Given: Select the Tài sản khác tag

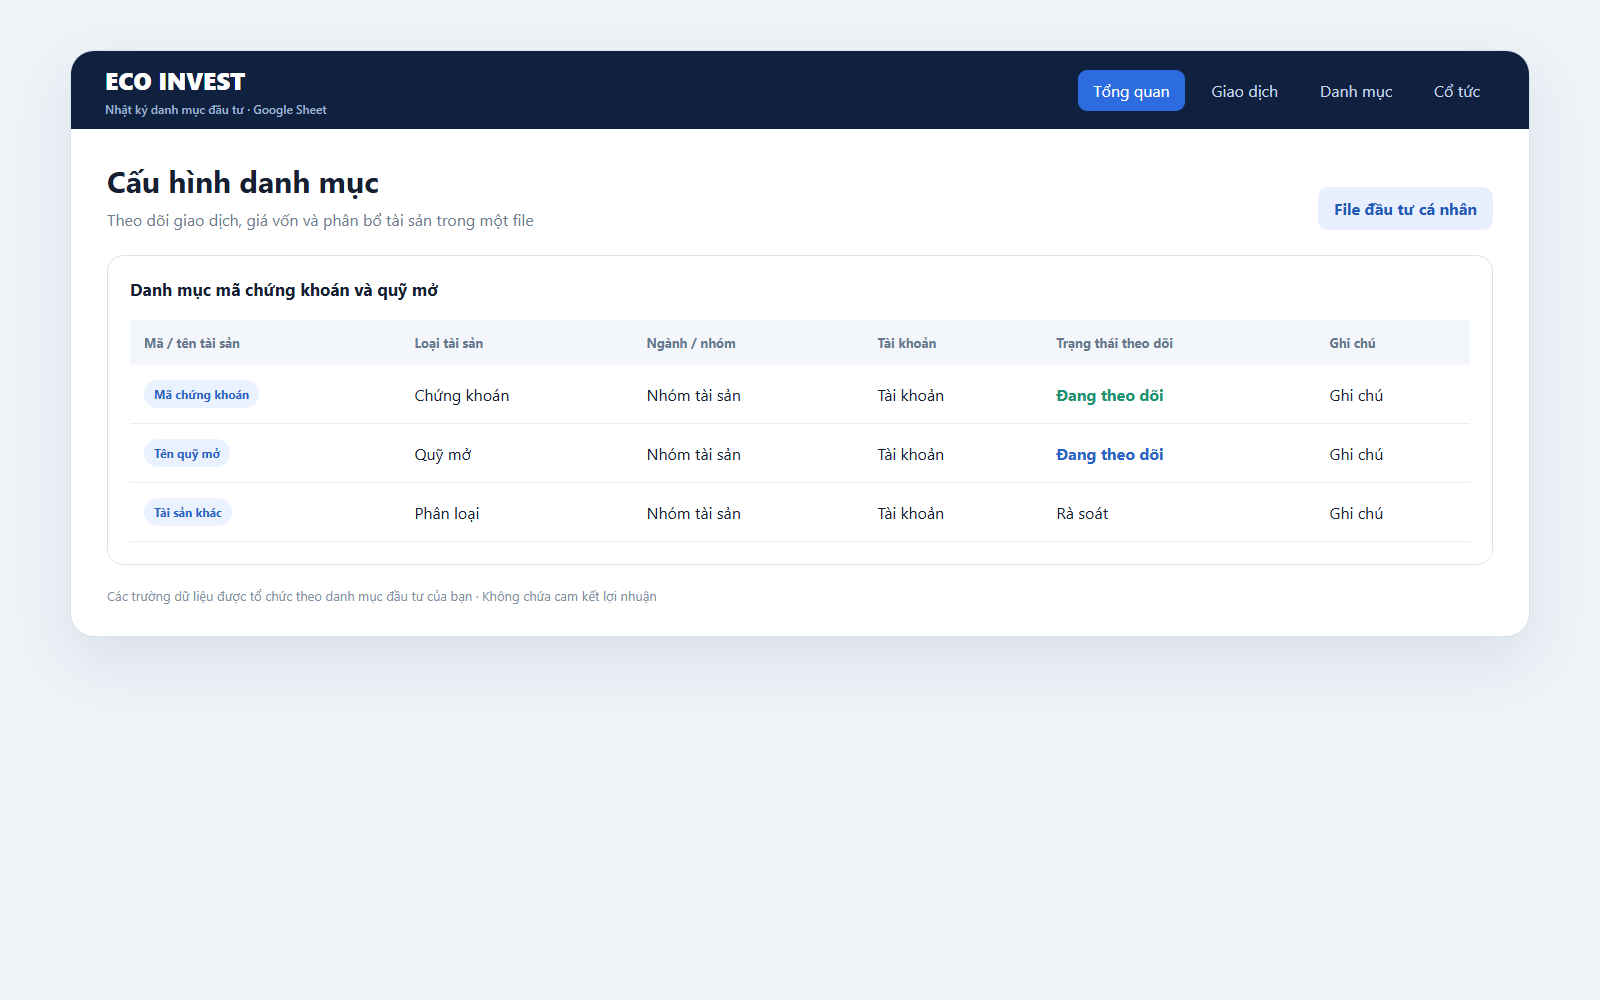Looking at the screenshot, I should pos(188,513).
